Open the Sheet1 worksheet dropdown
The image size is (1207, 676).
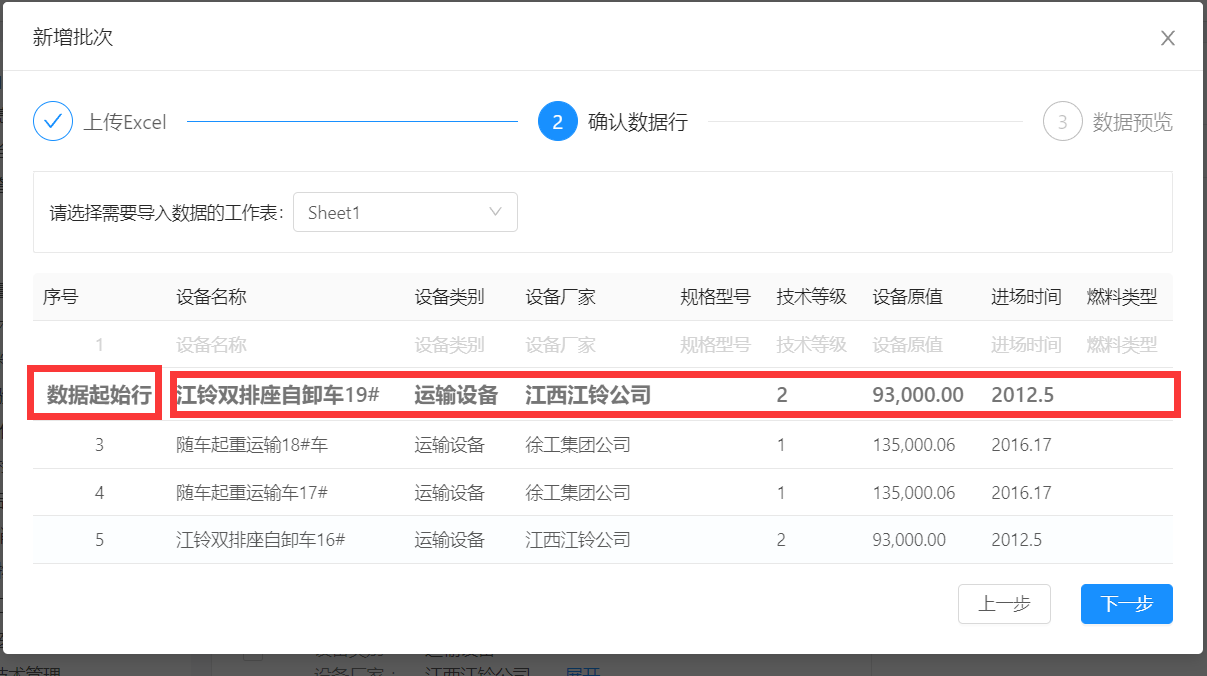(405, 212)
